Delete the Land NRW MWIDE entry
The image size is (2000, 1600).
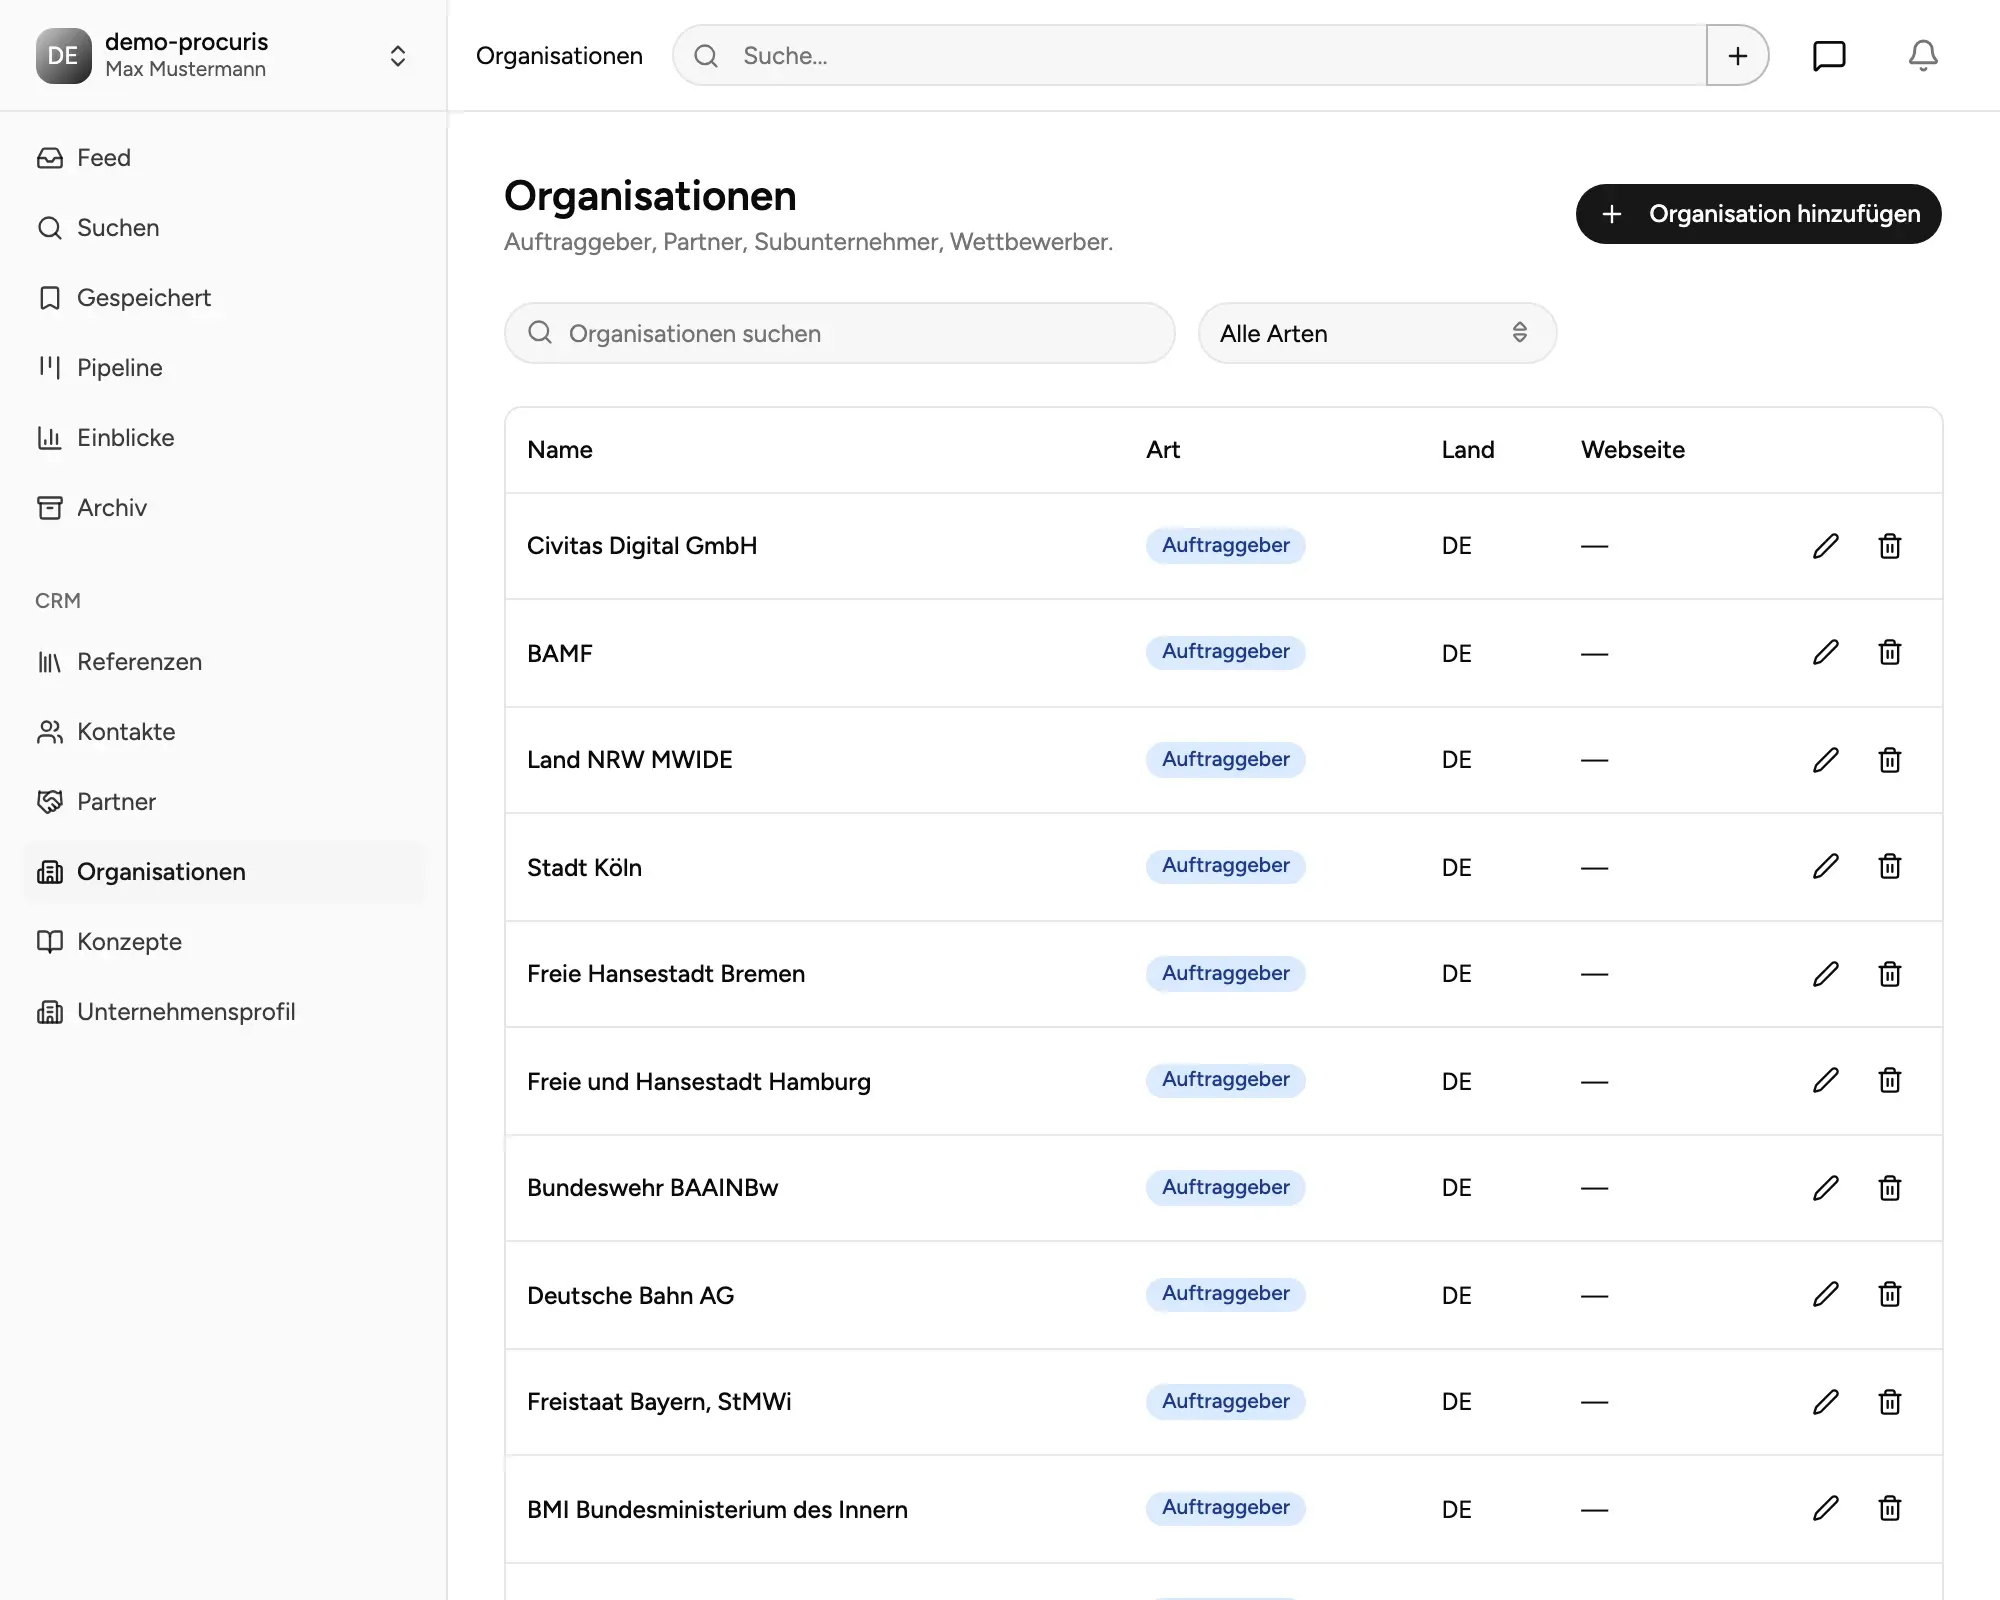(1890, 760)
